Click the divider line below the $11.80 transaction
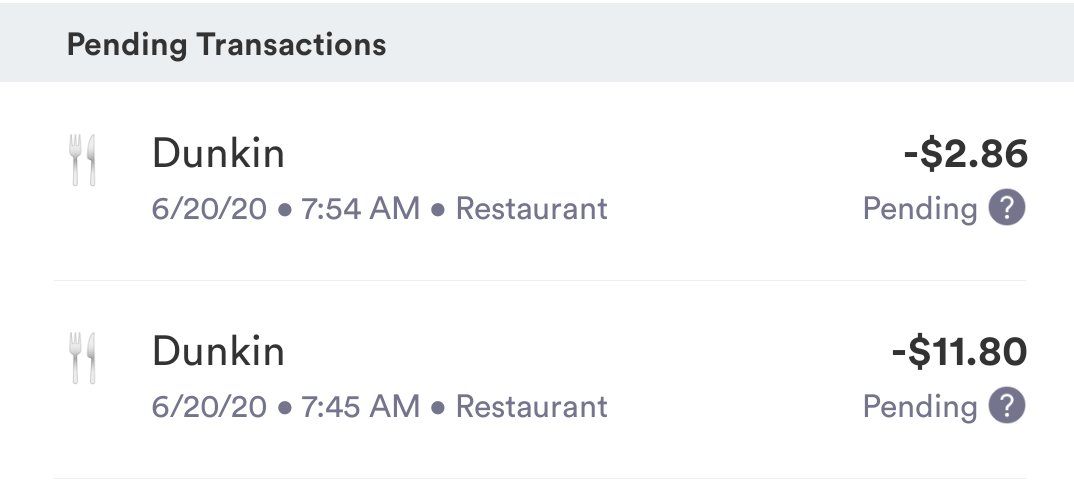Screen dimensions: 1074x482 (540, 478)
